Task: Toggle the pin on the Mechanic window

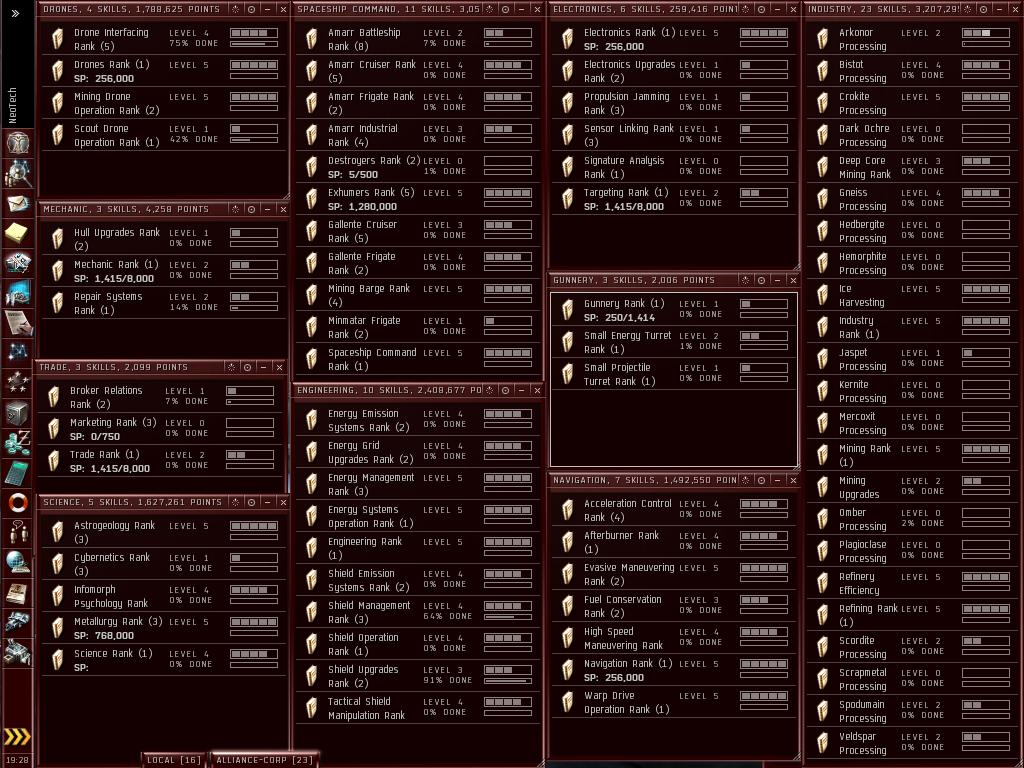Action: [251, 209]
